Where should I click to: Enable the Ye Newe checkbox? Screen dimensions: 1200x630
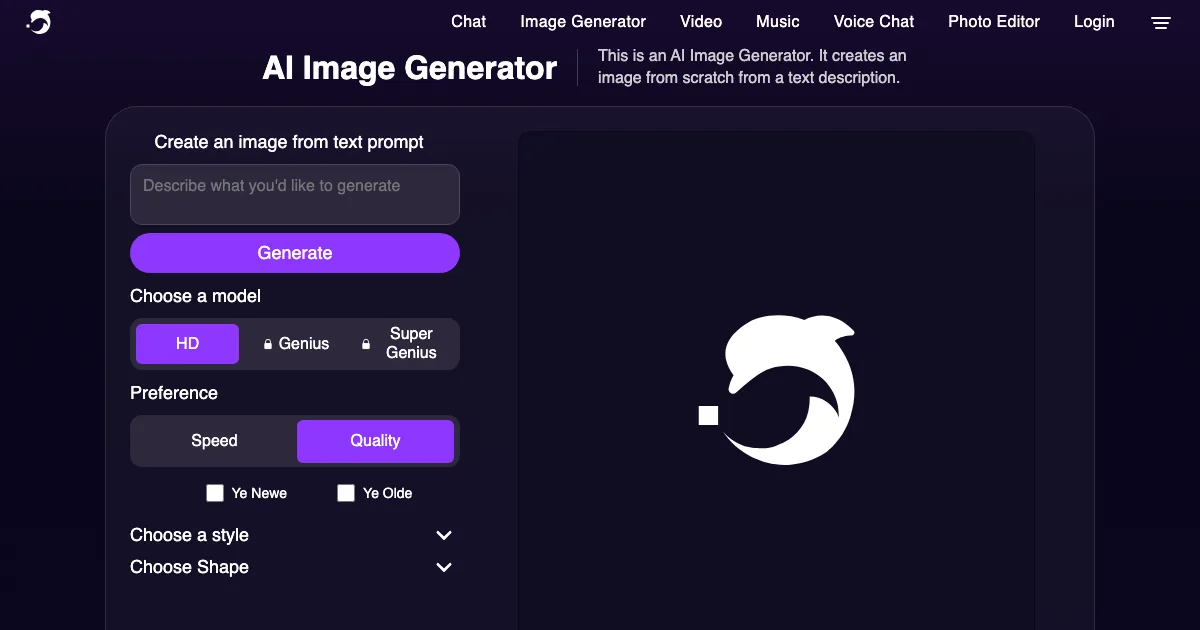pos(215,493)
